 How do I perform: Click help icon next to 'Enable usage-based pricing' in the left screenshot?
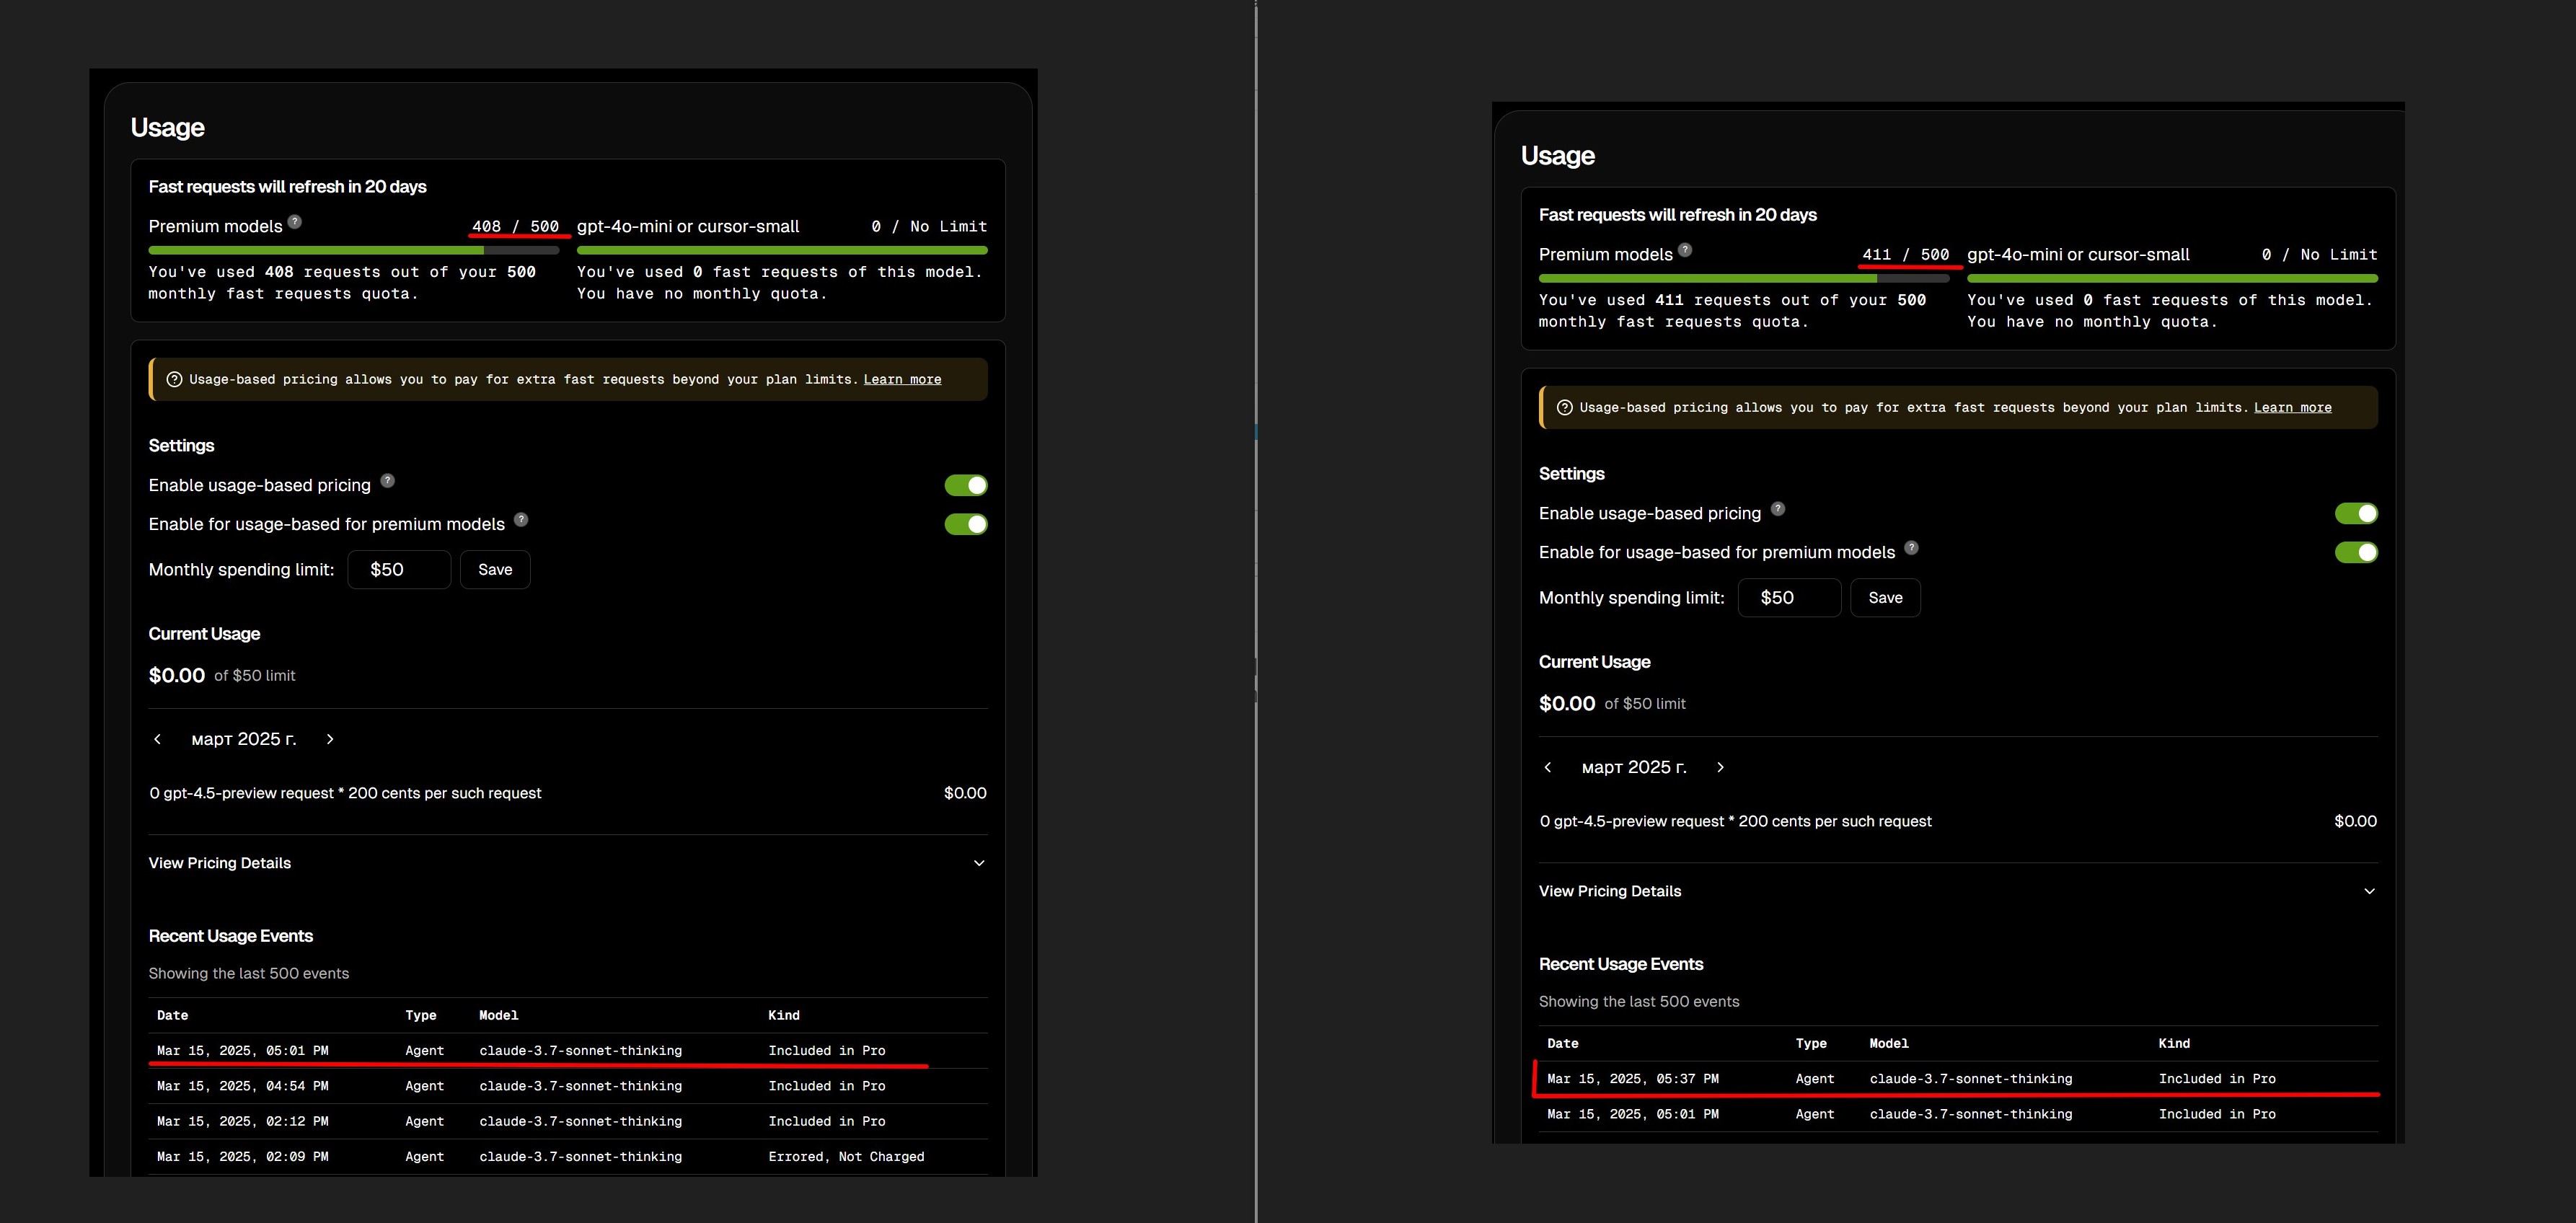click(388, 481)
